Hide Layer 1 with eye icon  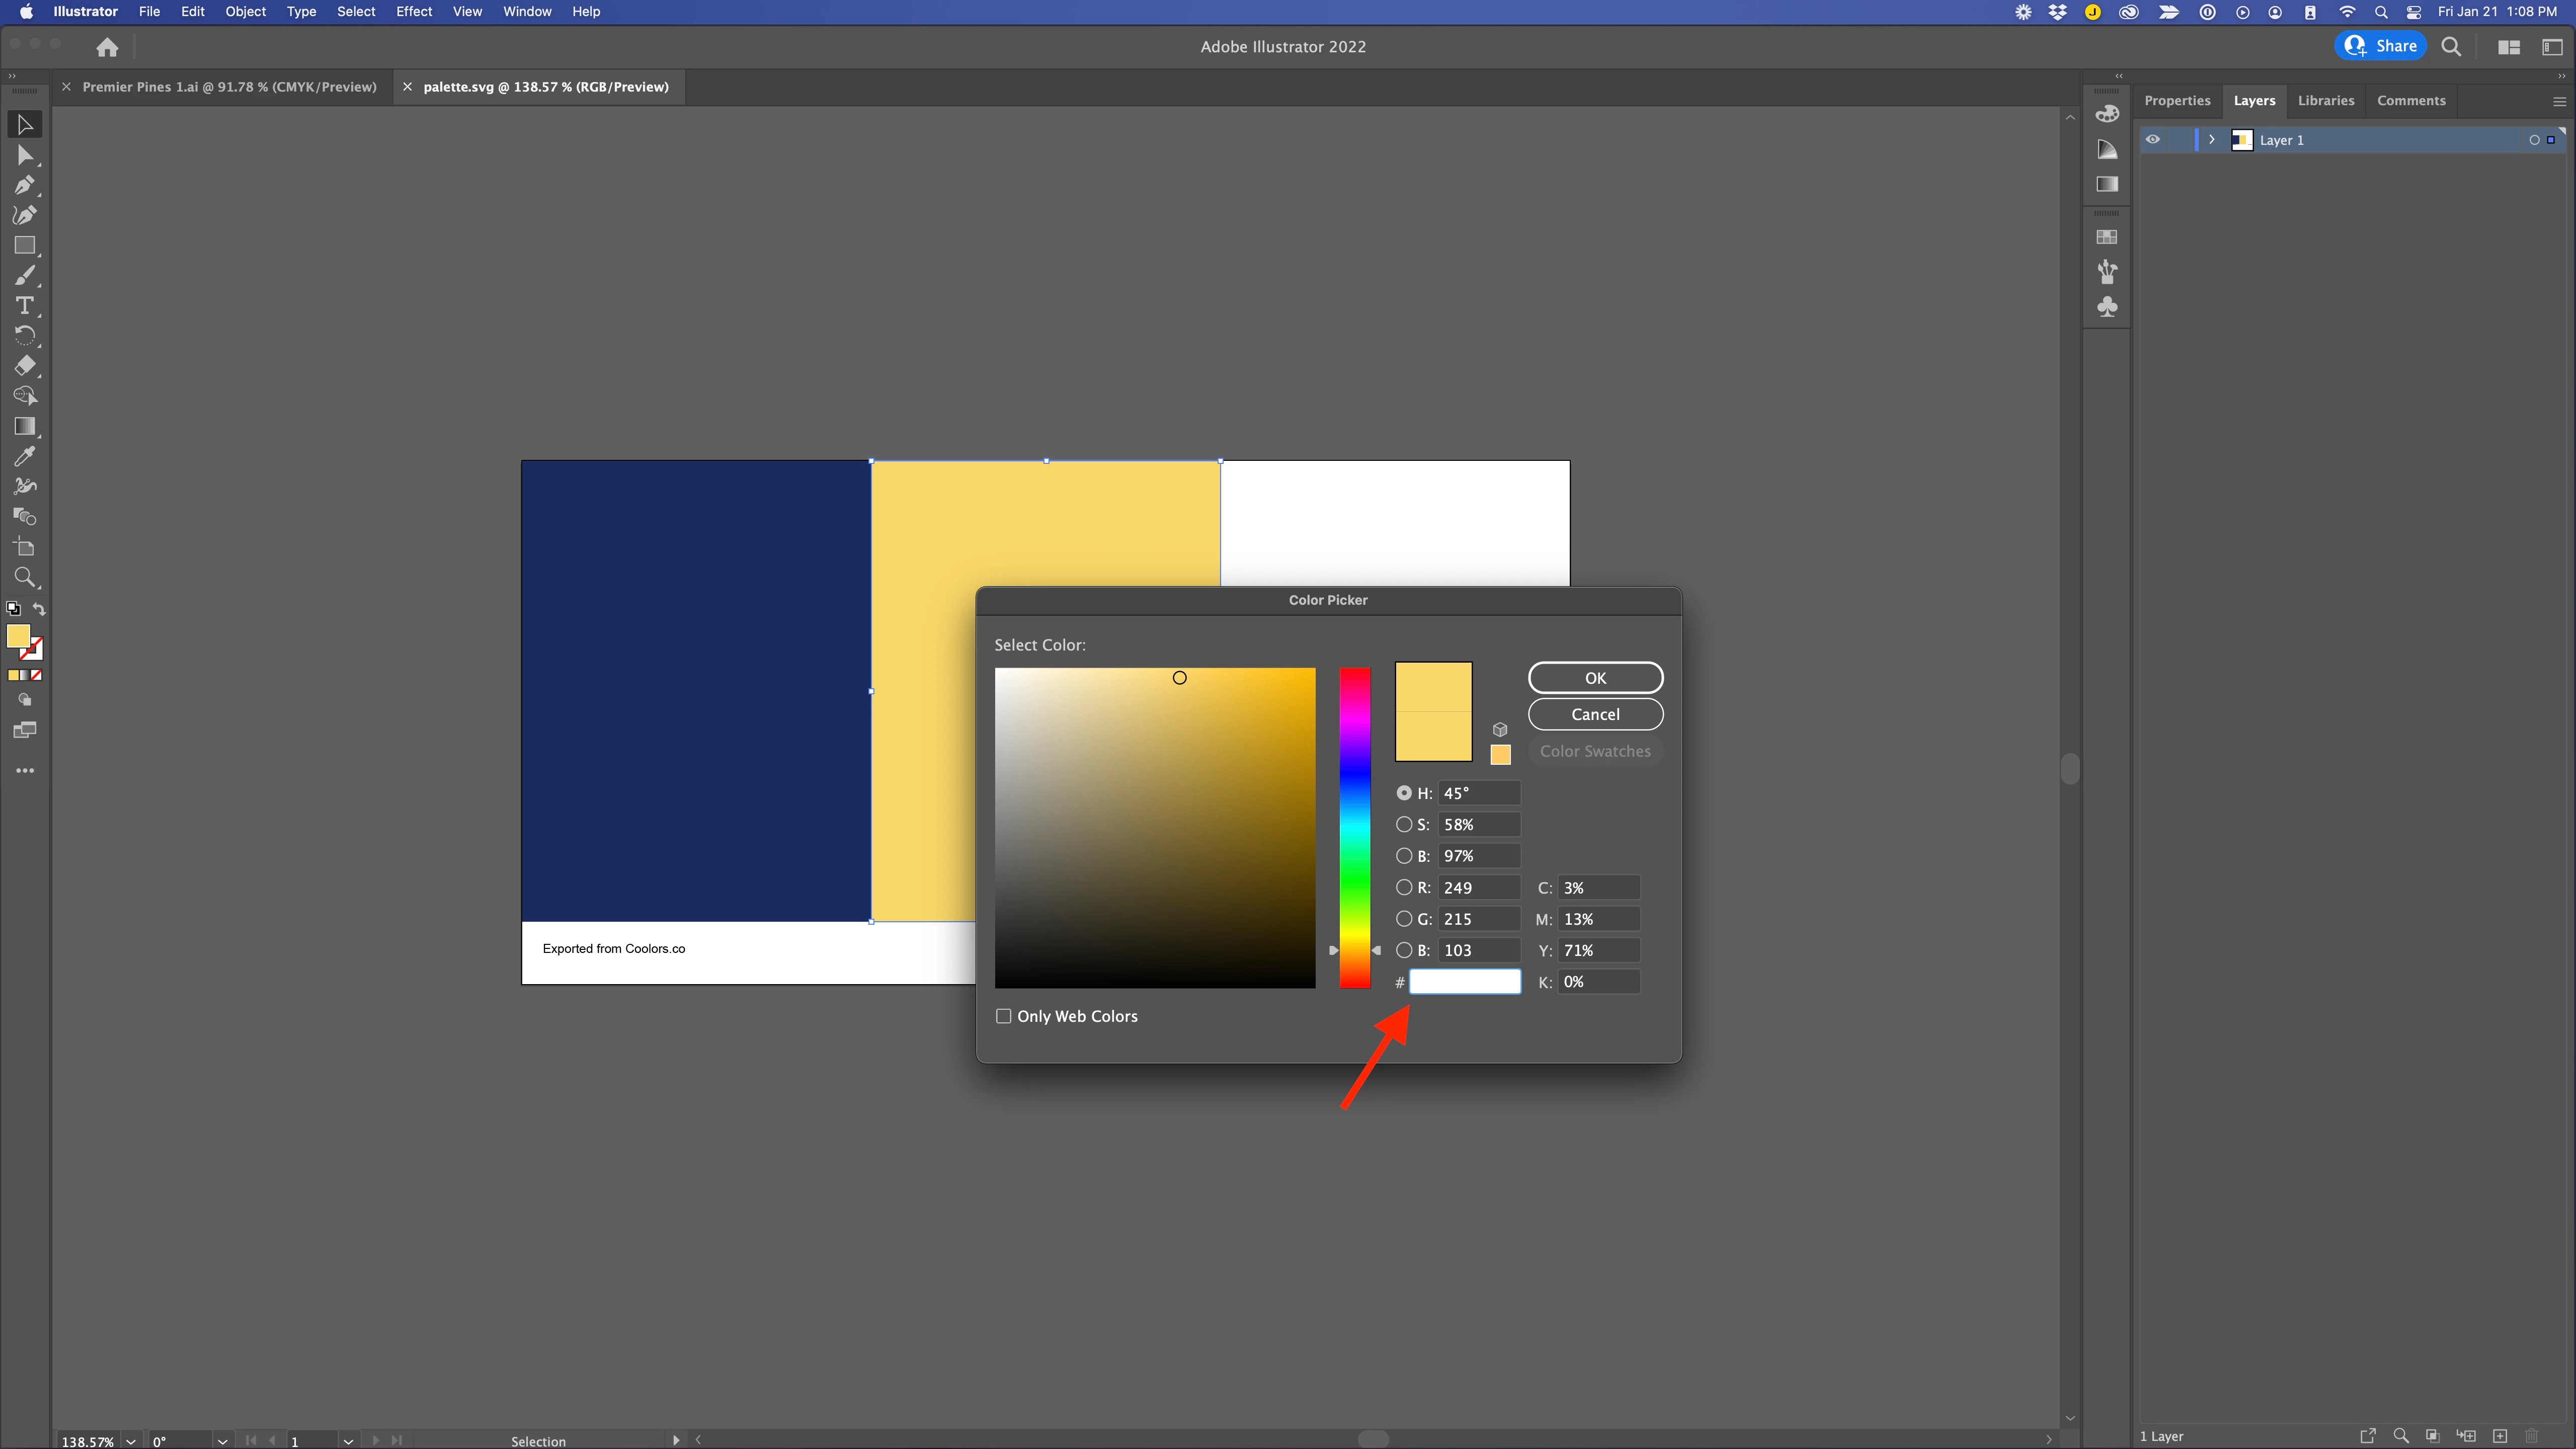[2153, 140]
